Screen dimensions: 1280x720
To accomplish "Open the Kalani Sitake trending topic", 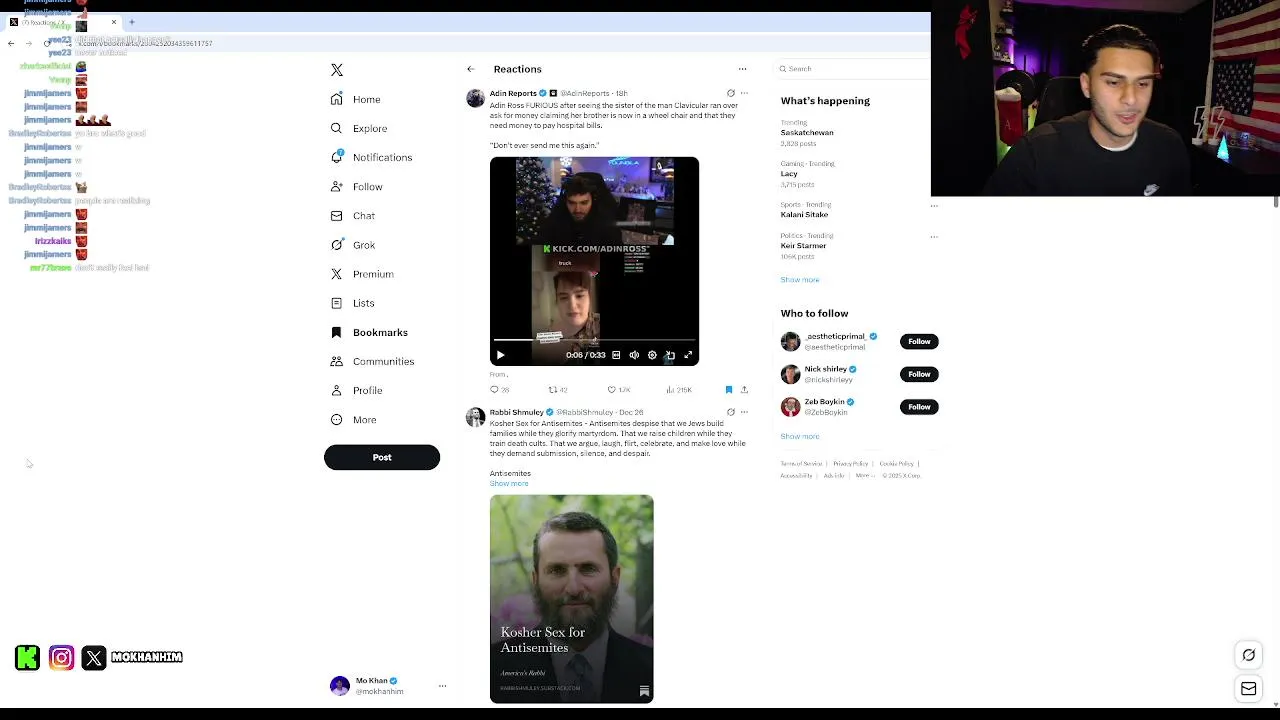I will tap(804, 215).
